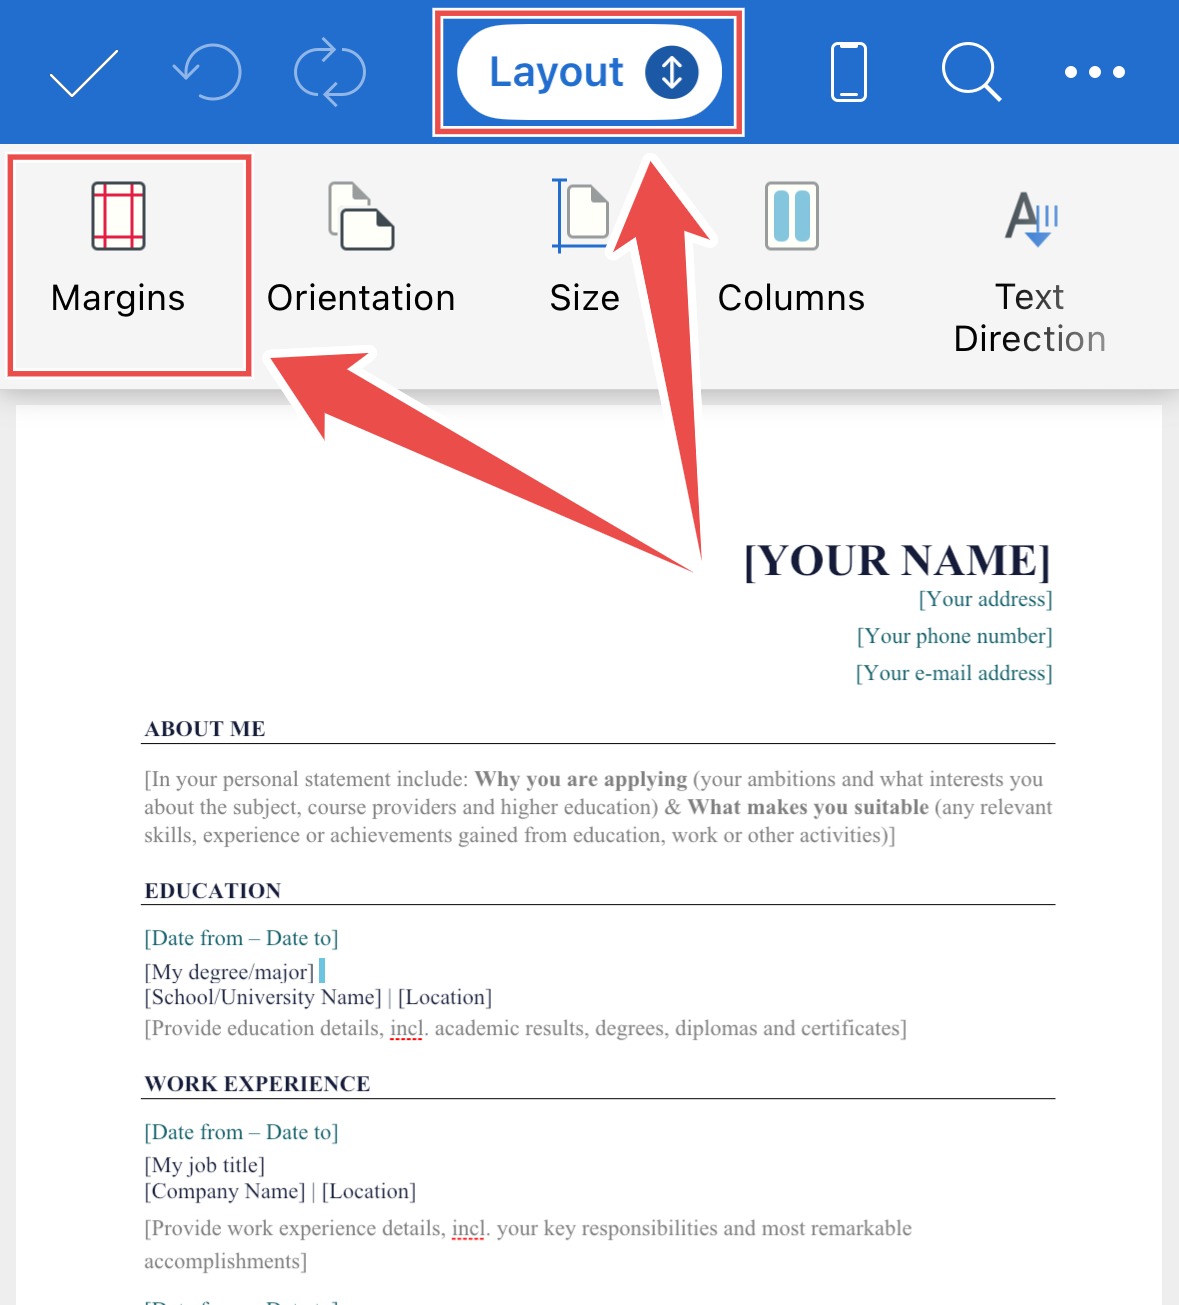1179x1305 pixels.
Task: Tap the [Your phone number] placeholder
Action: (x=955, y=636)
